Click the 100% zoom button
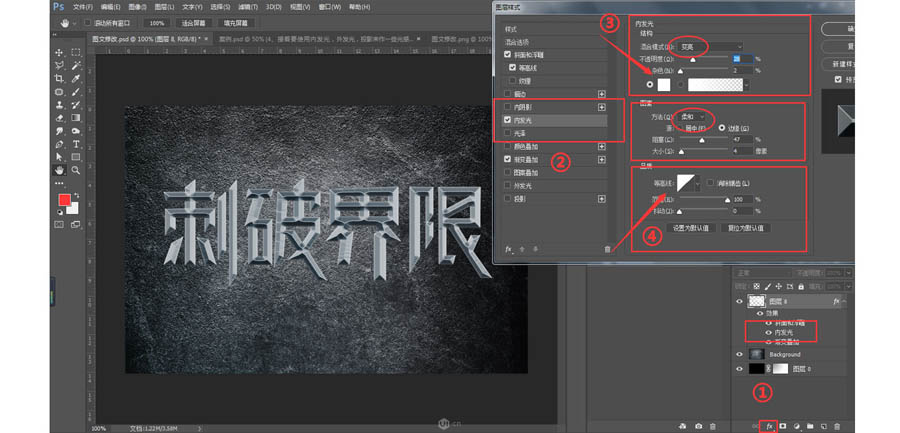This screenshot has height=433, width=900. [x=156, y=24]
